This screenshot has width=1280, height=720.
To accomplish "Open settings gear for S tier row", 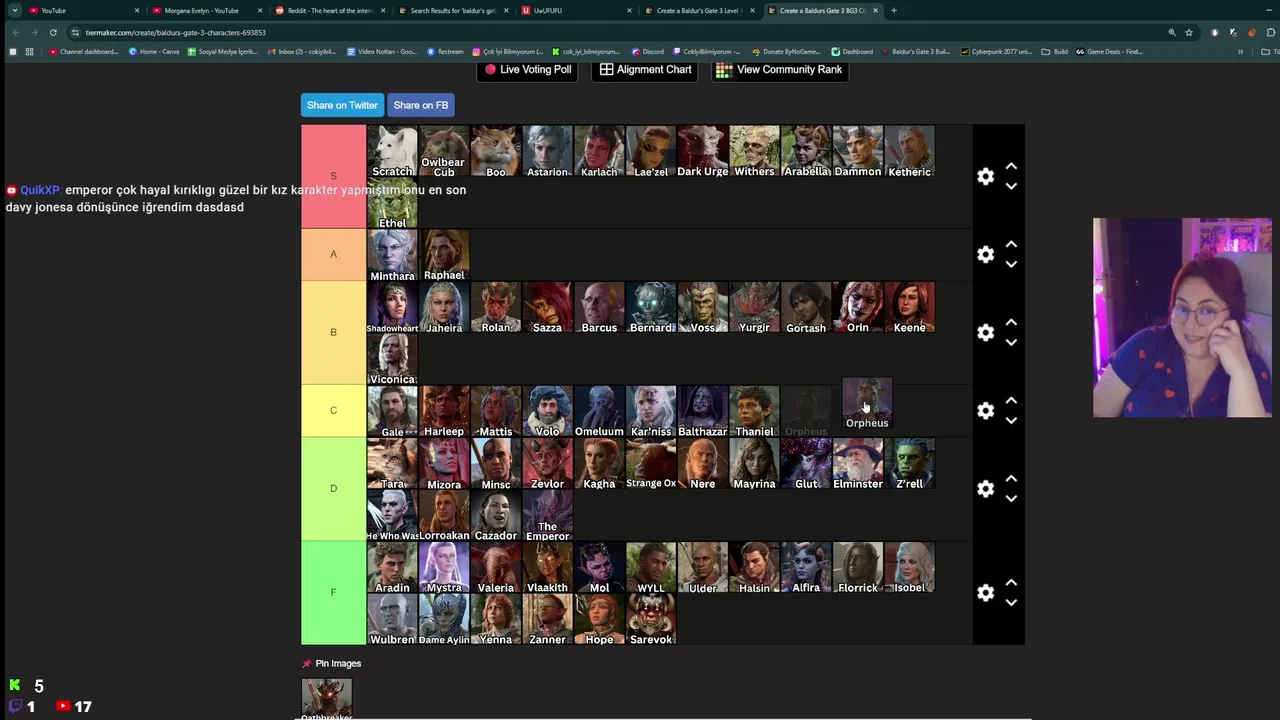I will click(985, 176).
